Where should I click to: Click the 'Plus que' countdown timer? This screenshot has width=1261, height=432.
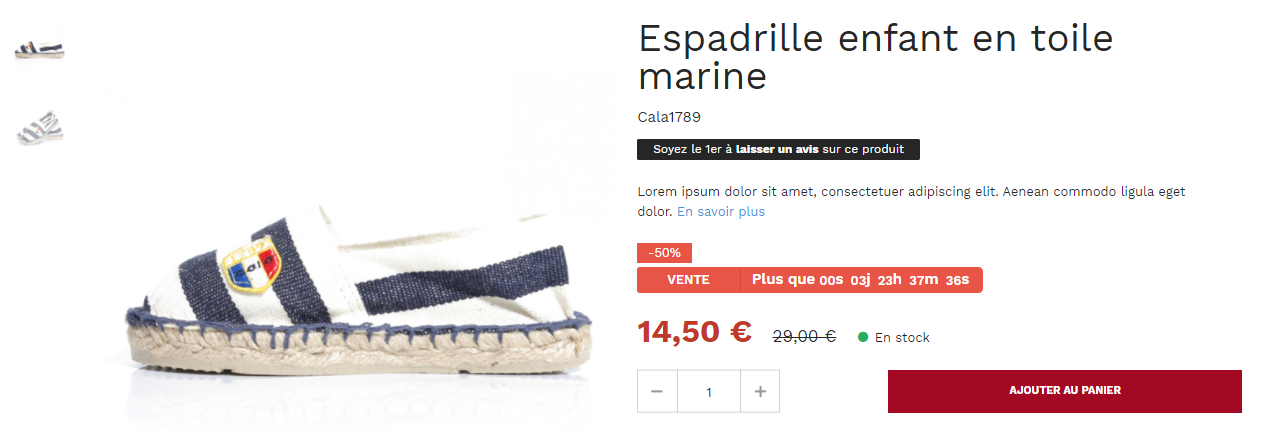pos(861,280)
